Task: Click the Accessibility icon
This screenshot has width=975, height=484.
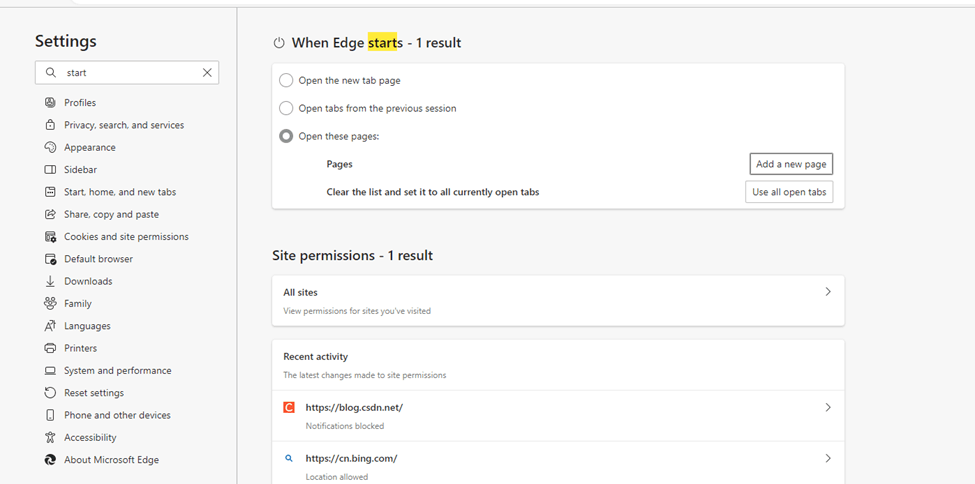Action: [50, 438]
